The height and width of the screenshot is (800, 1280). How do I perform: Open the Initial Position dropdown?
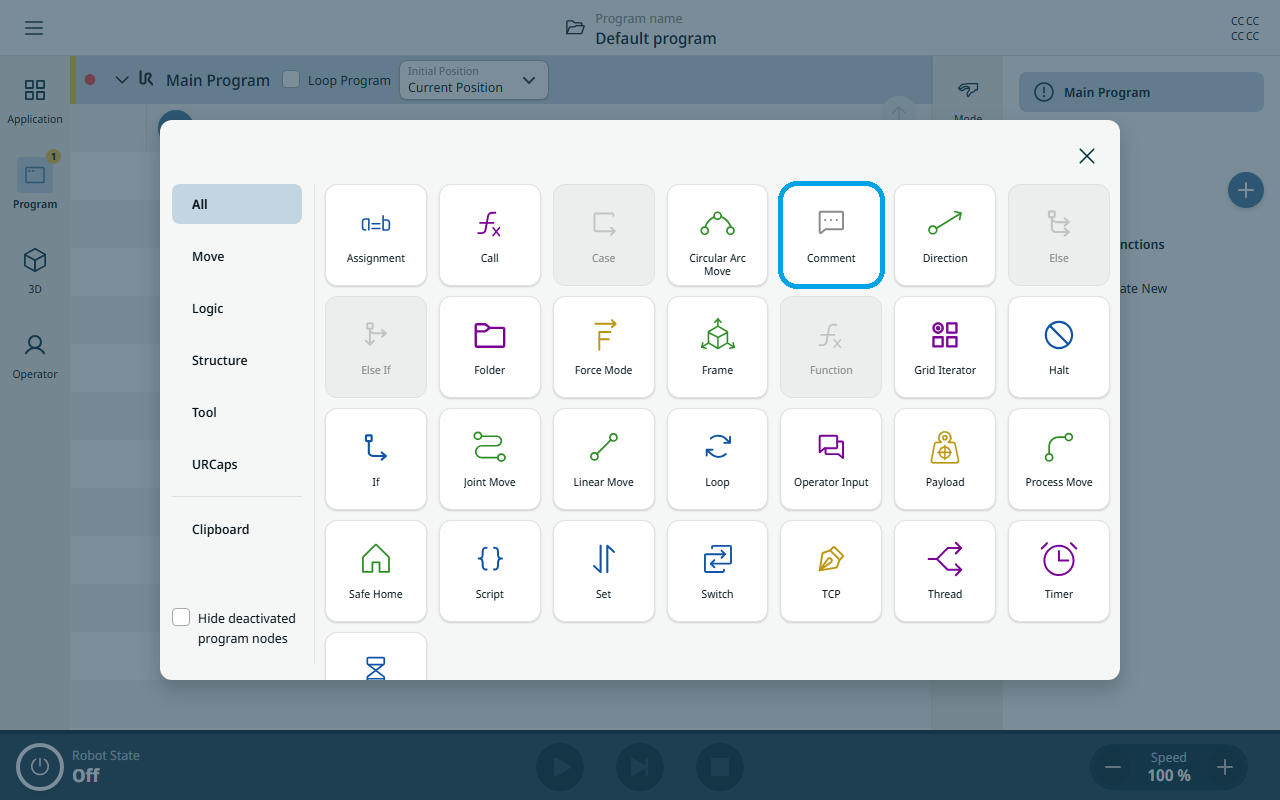pos(473,80)
